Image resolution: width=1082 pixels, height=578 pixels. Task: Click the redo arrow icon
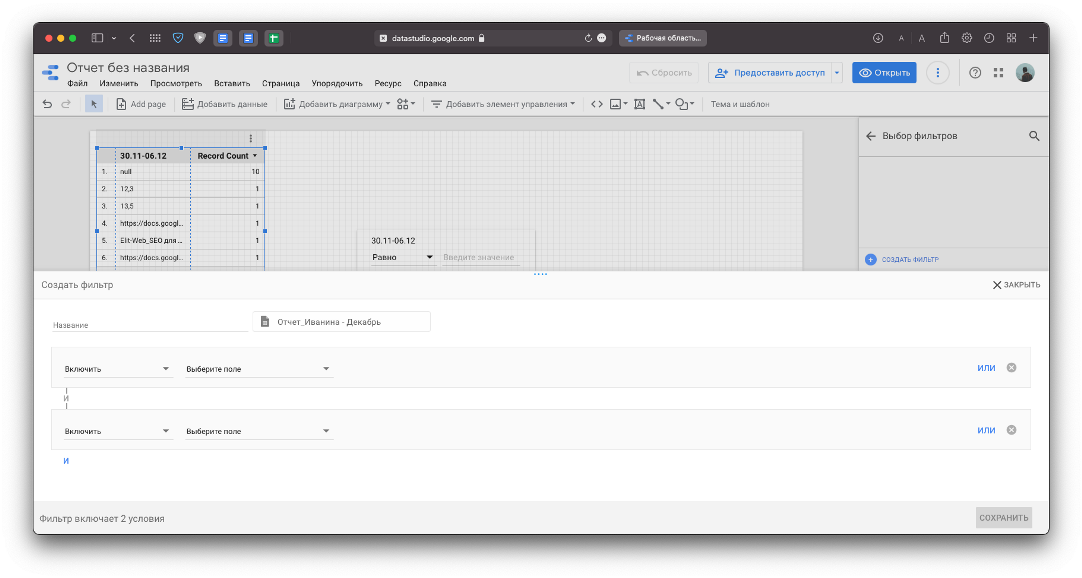coord(66,104)
